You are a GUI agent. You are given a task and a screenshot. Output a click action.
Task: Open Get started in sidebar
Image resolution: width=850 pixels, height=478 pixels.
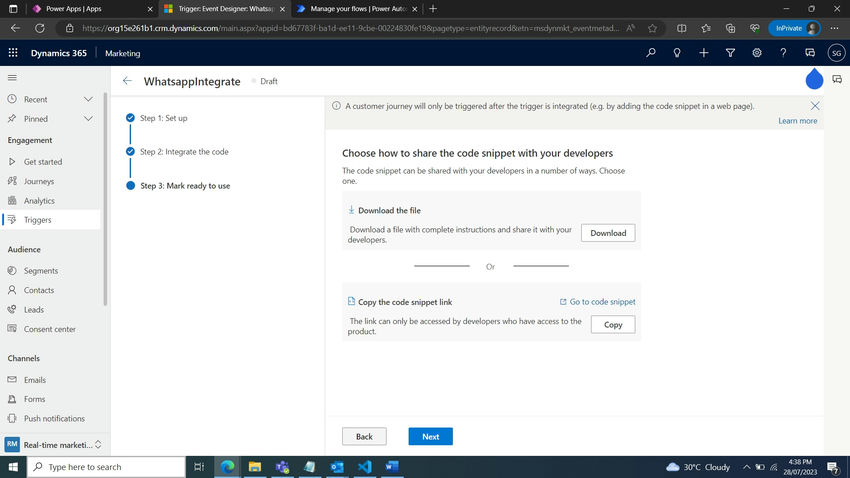[43, 162]
